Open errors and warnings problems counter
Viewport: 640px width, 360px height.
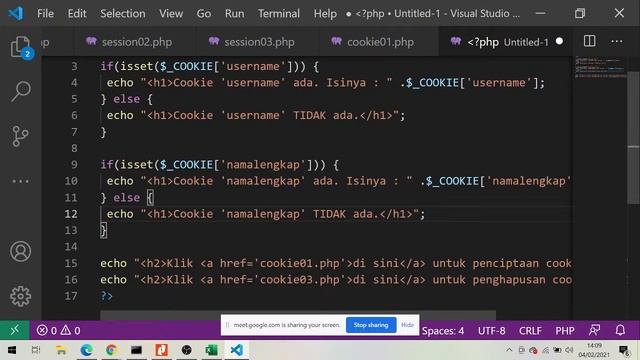(x=58, y=330)
